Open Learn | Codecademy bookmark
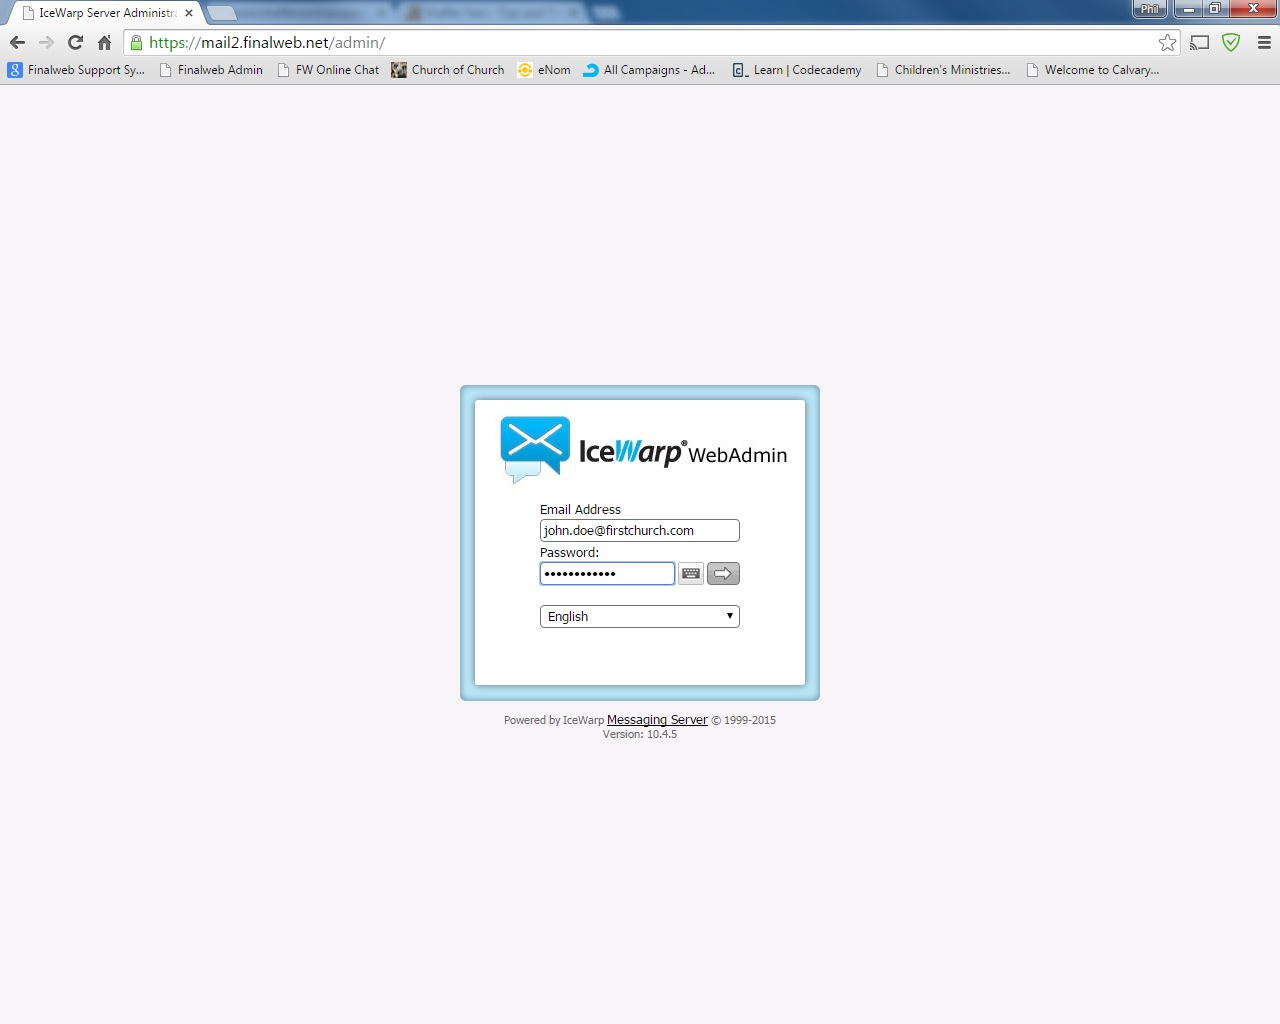This screenshot has height=1024, width=1280. tap(797, 70)
